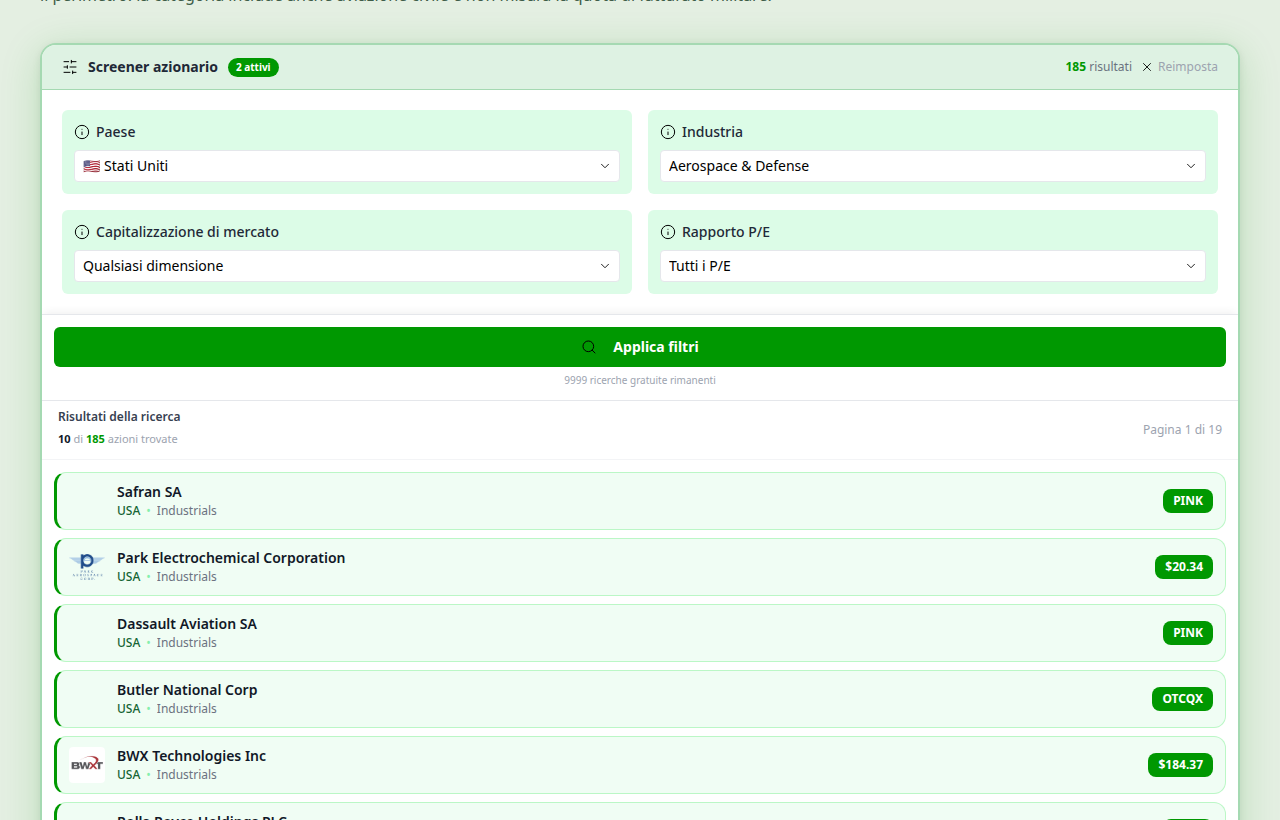The width and height of the screenshot is (1280, 820).
Task: Click the $20.34 price badge
Action: (1184, 567)
